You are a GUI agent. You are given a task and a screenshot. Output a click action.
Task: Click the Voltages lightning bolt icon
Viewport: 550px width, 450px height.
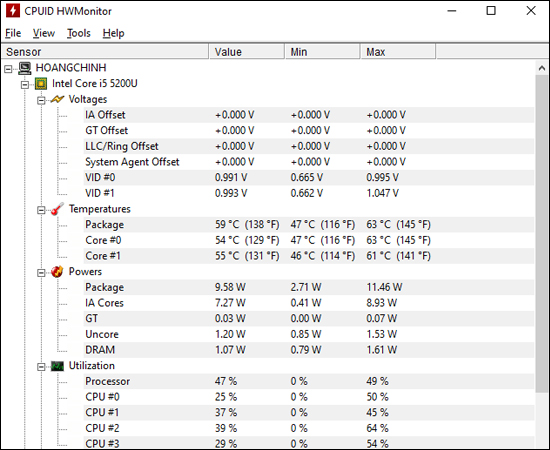tap(57, 99)
